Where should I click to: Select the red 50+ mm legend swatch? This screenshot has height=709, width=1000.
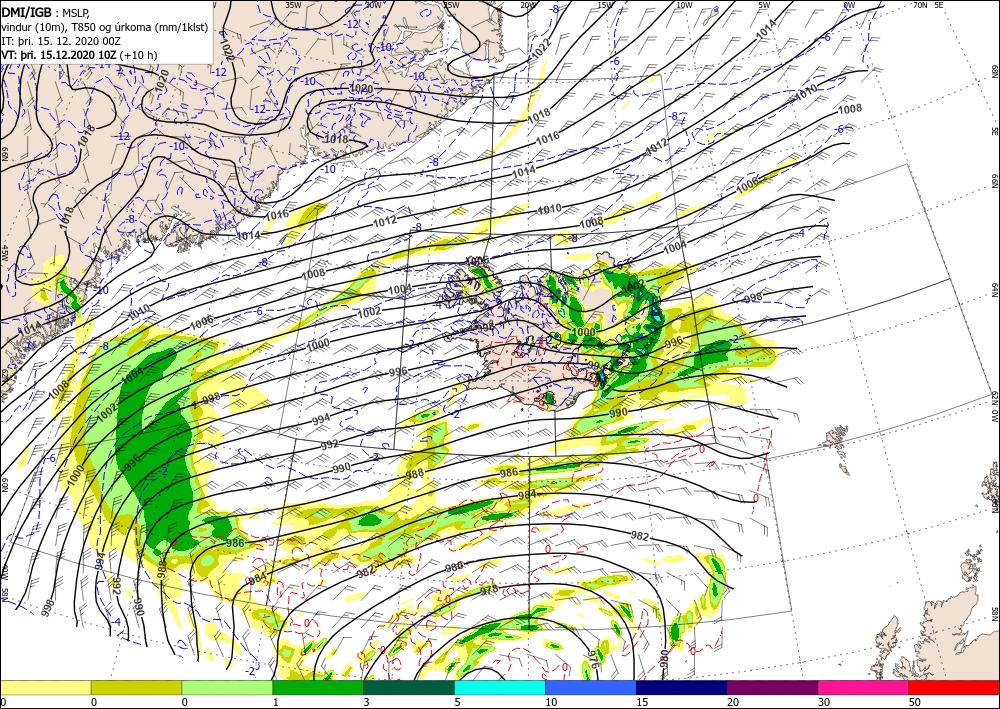(x=954, y=687)
